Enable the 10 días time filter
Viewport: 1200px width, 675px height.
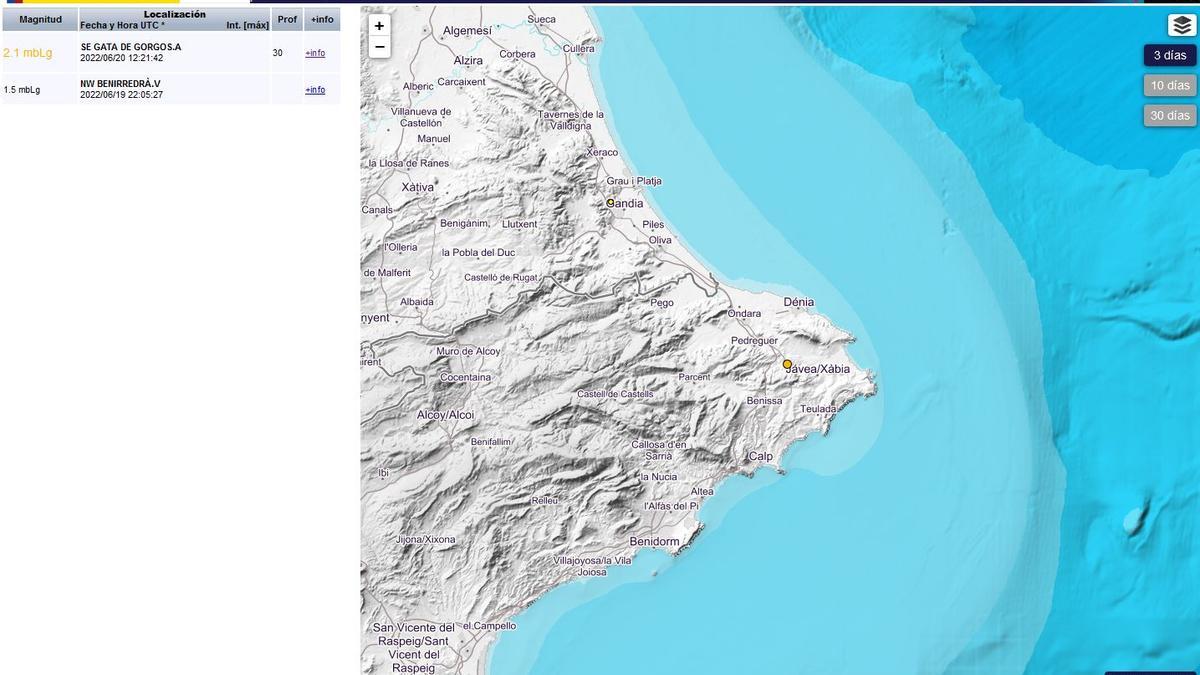click(1170, 85)
